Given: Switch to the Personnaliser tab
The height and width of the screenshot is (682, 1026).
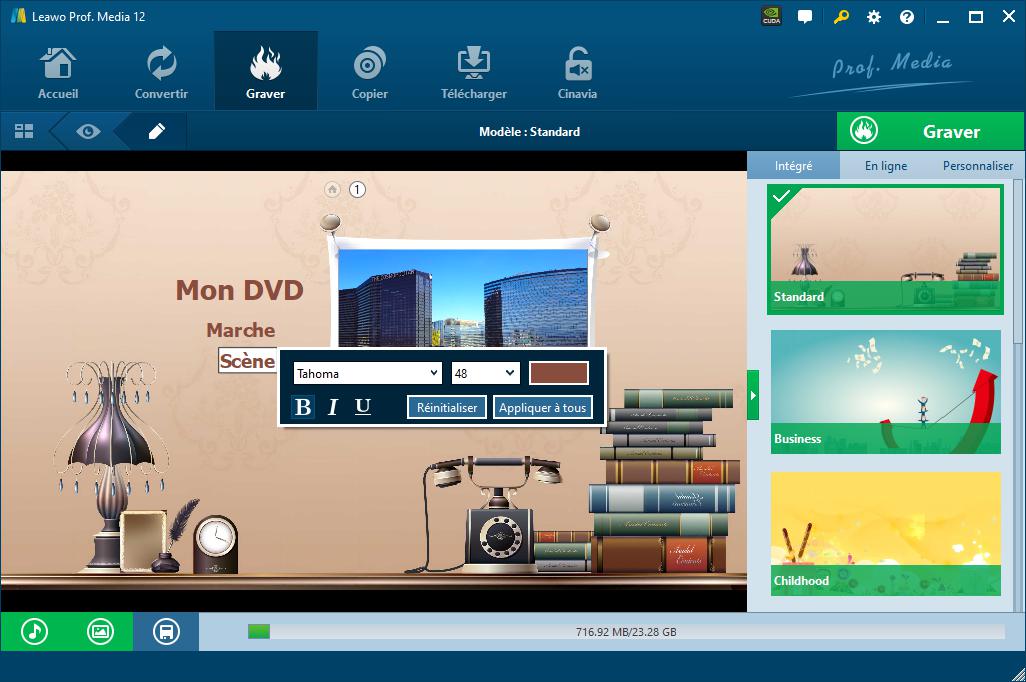Looking at the screenshot, I should 978,166.
